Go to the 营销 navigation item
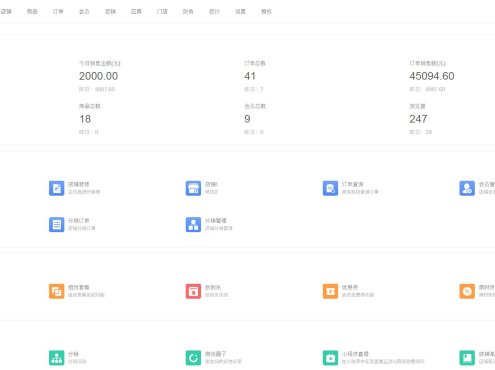Screen dimensions: 495x370 tap(110, 11)
